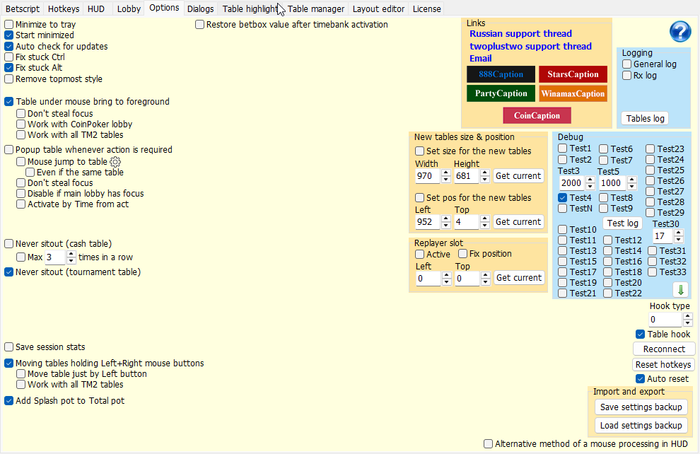Screen dimensions: 700x454
Task: Click Save settings backup
Action: pos(641,407)
